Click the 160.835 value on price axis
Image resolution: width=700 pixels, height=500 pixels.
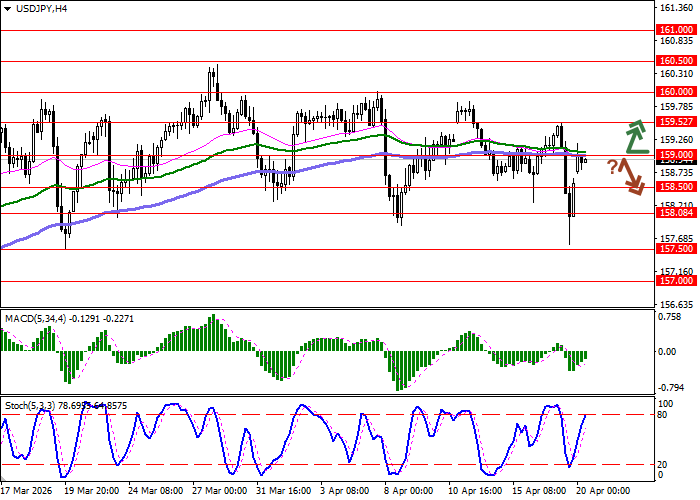[677, 41]
